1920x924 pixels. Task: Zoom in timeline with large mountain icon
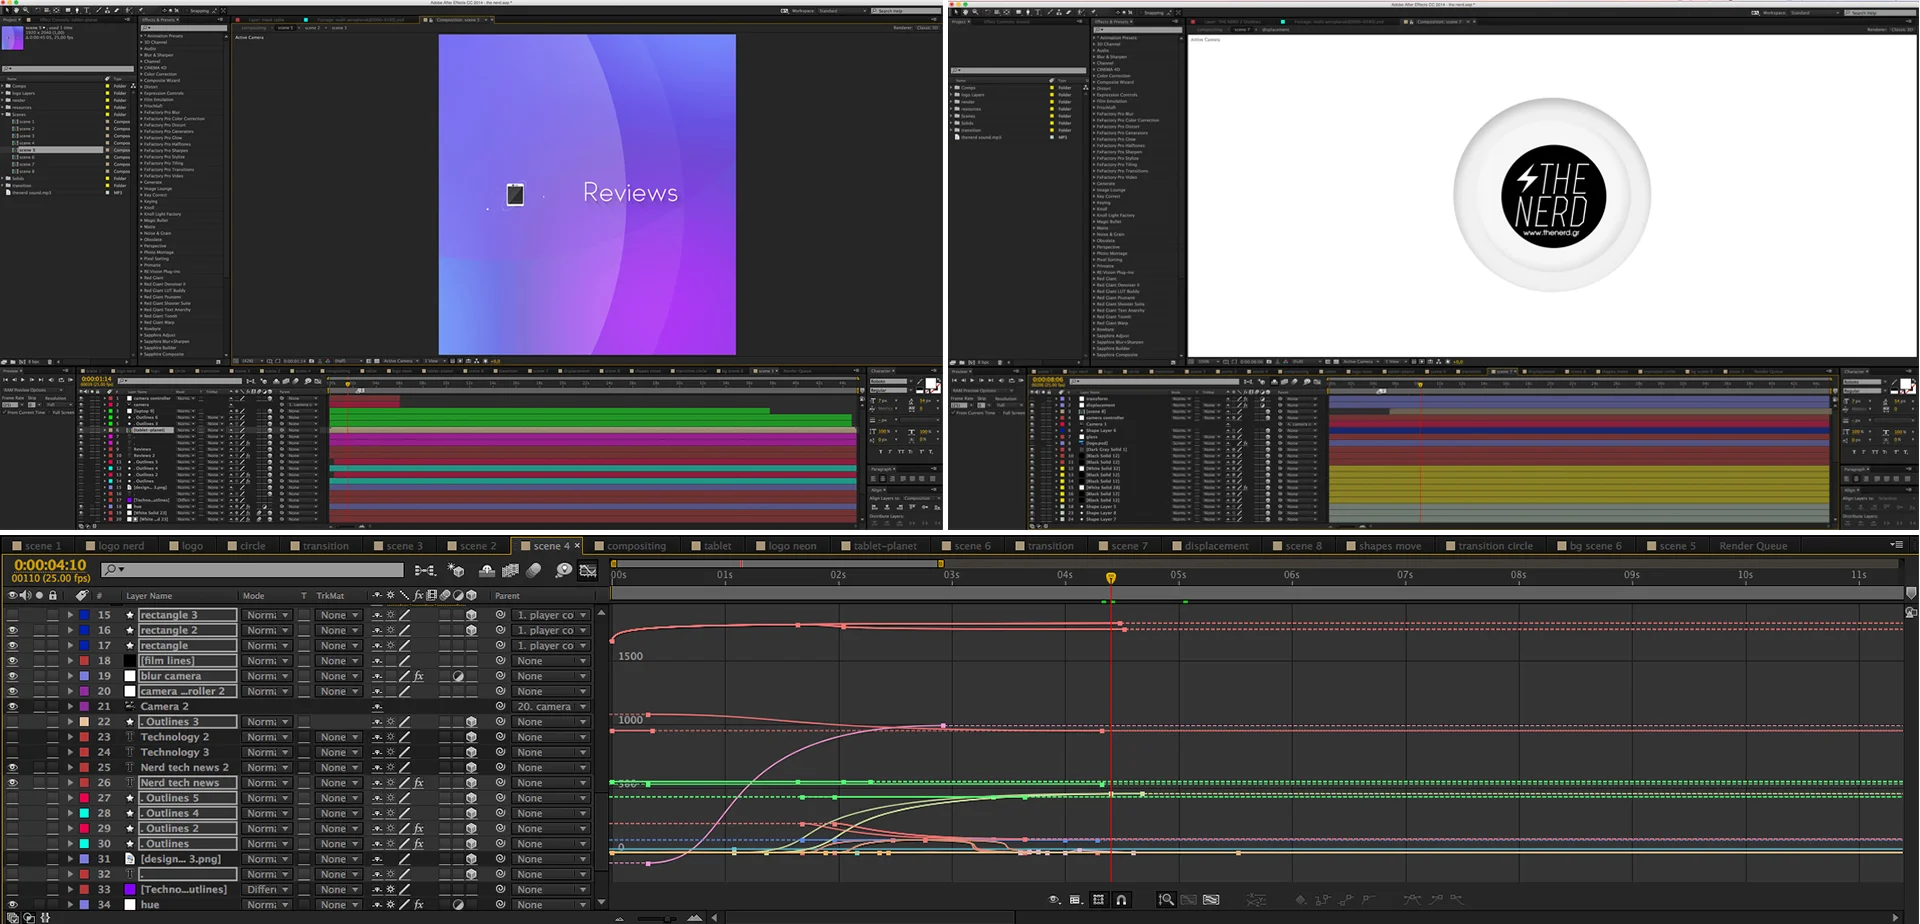[695, 917]
